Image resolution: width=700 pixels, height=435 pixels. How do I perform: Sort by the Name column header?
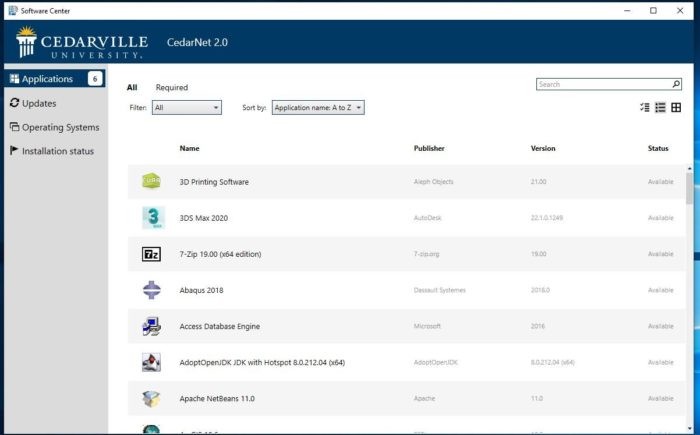click(x=189, y=148)
